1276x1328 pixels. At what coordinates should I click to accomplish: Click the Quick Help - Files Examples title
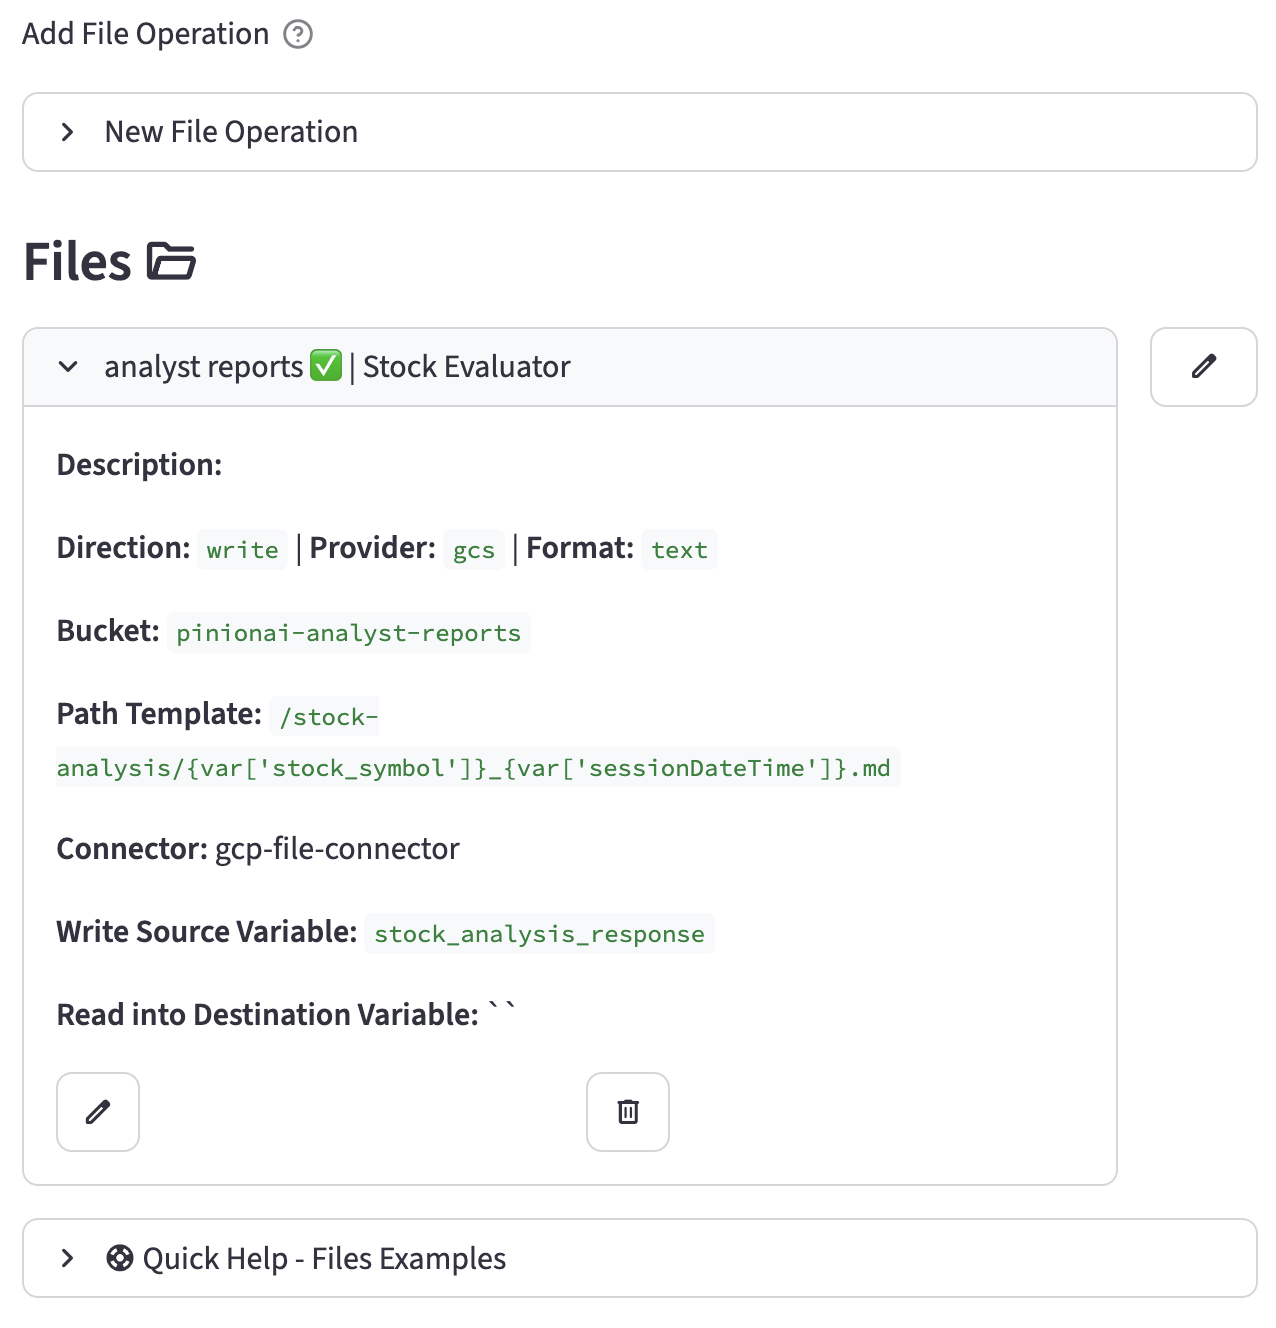pos(324,1258)
